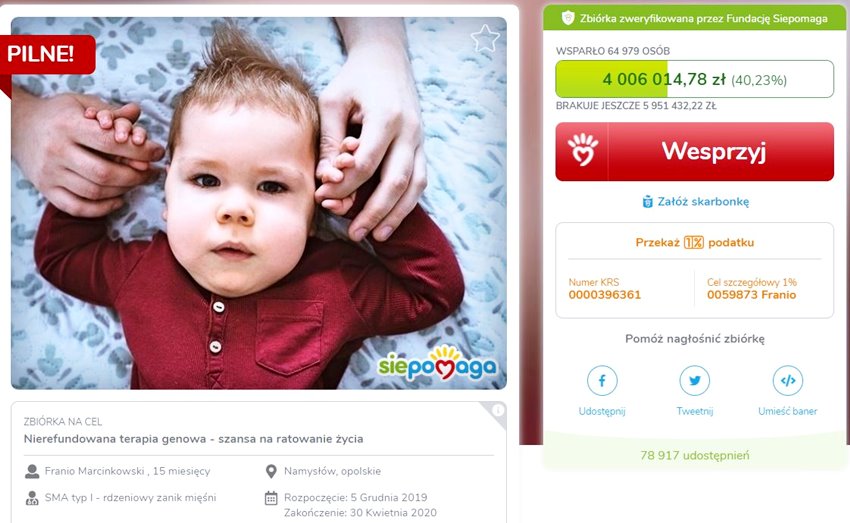Click the piggy bank icon beside Załóż skarbonkę
The image size is (850, 523).
coord(647,202)
